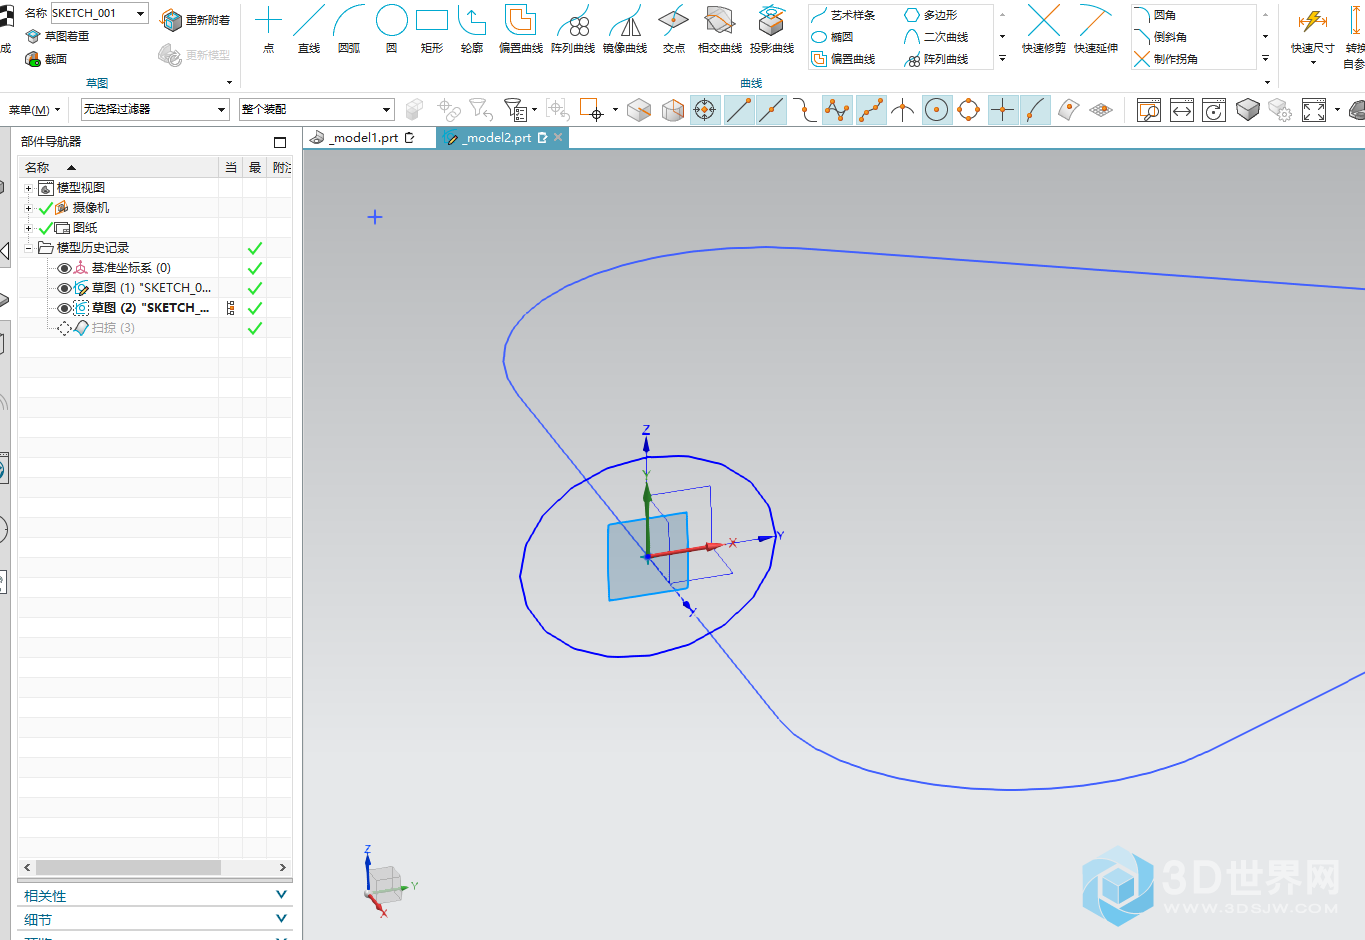Select the 轮廓 (Profile) tool
The width and height of the screenshot is (1365, 940).
pos(472,29)
